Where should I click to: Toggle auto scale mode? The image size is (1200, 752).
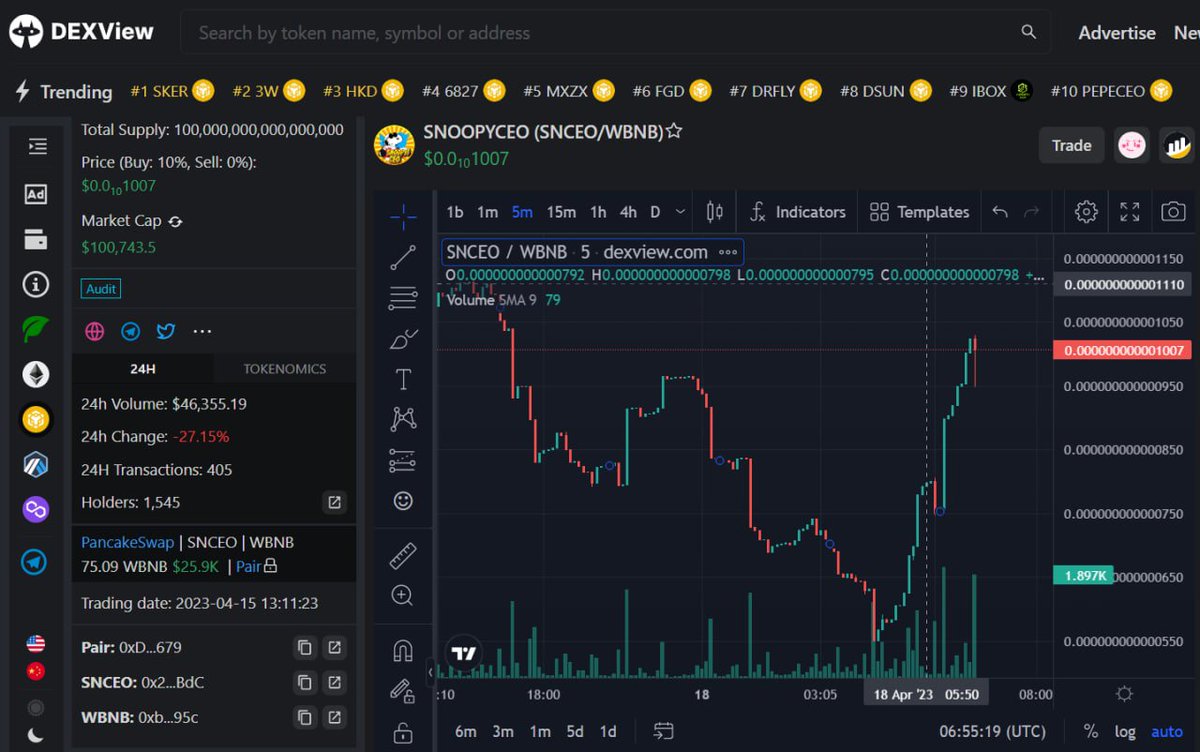(1167, 731)
